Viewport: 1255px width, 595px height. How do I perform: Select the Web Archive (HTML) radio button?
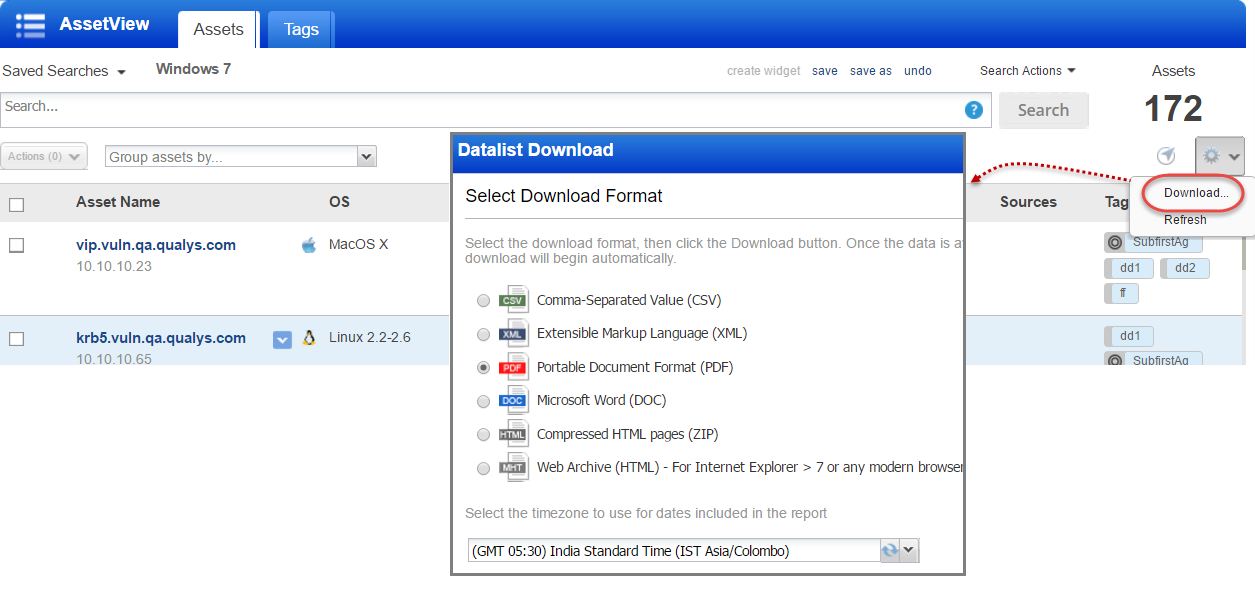pyautogui.click(x=484, y=468)
